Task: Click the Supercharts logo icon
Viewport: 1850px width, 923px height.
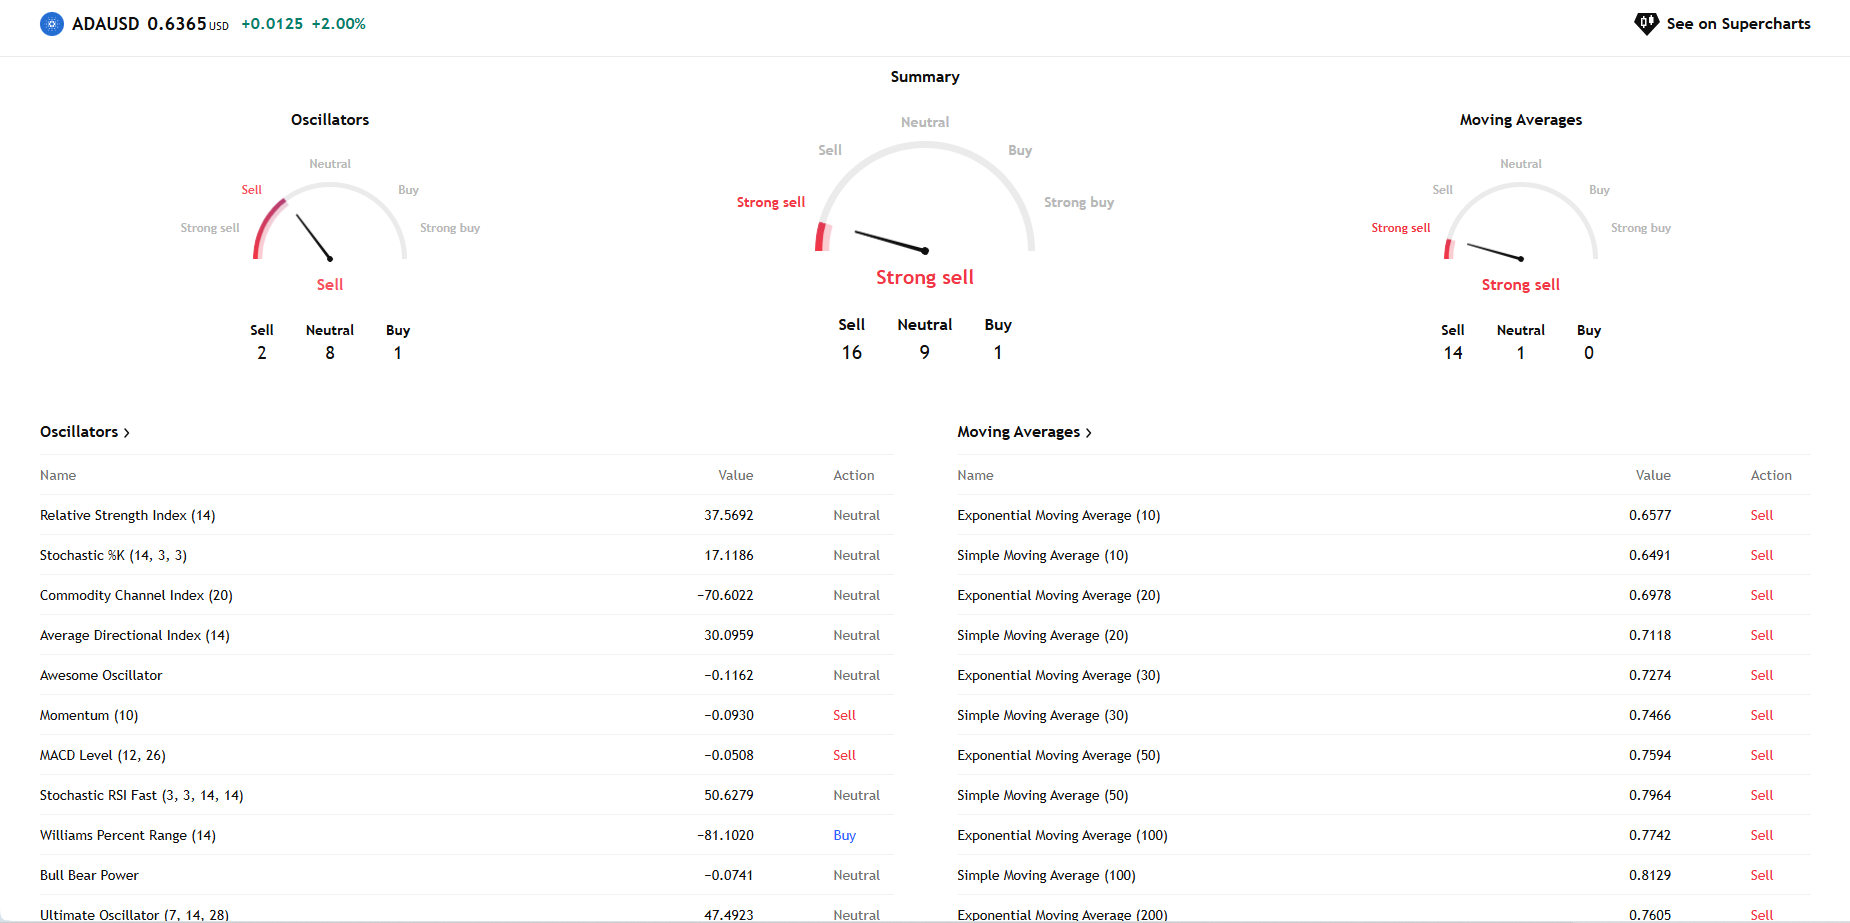Action: [x=1646, y=24]
